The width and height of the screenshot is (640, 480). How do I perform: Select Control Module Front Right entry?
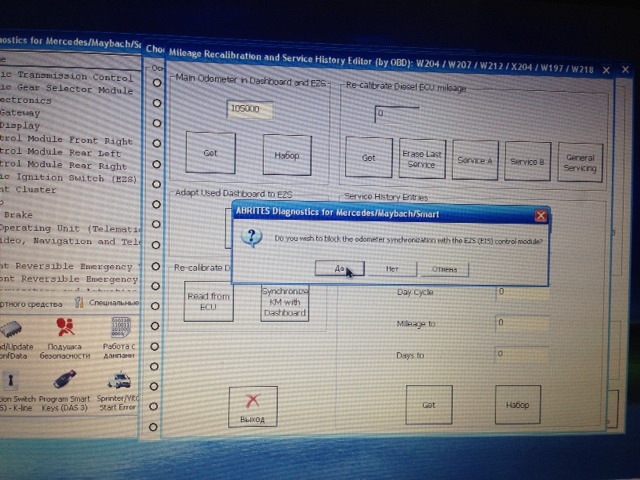pyautogui.click(x=67, y=140)
